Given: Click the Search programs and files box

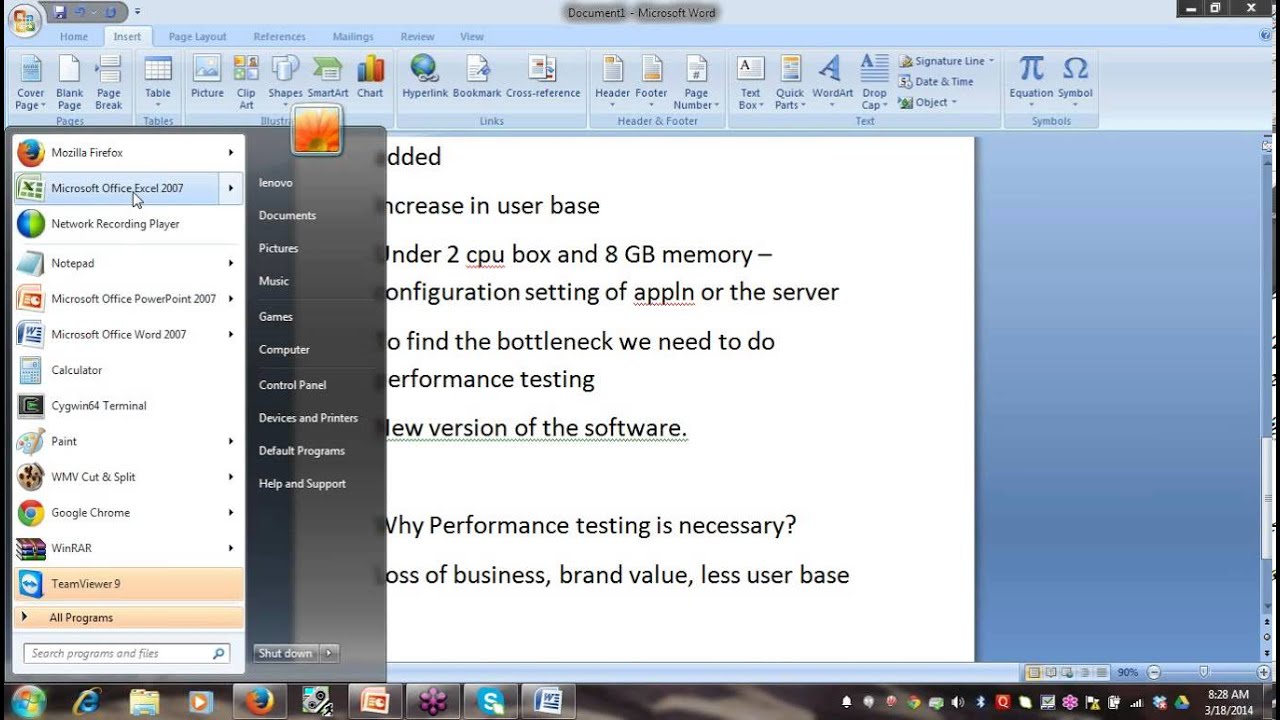Looking at the screenshot, I should click(127, 653).
